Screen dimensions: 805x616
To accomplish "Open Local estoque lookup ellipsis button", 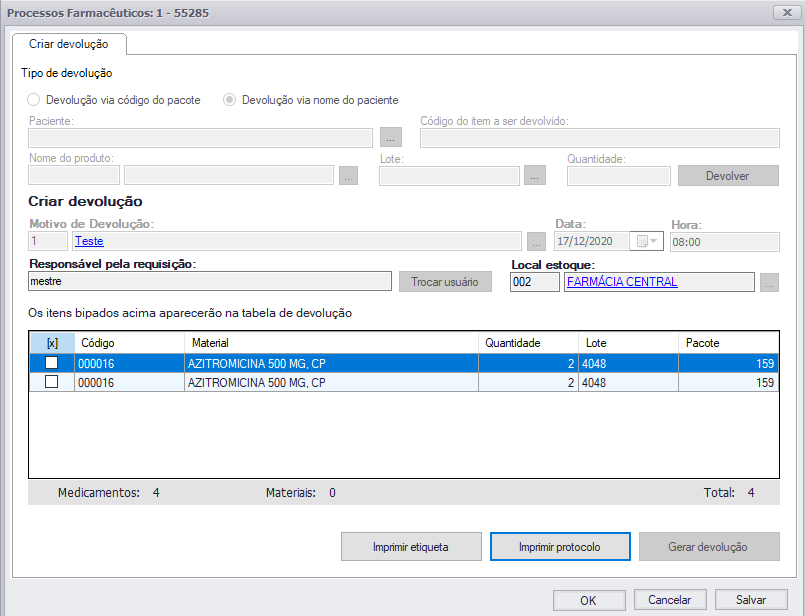I will point(769,282).
